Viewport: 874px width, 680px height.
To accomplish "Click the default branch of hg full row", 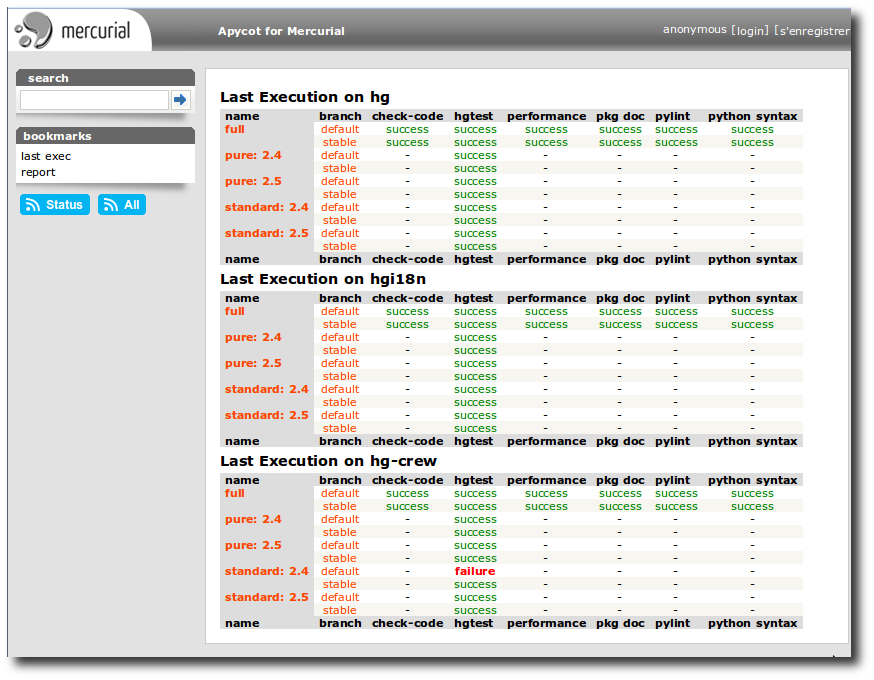I will pyautogui.click(x=339, y=129).
